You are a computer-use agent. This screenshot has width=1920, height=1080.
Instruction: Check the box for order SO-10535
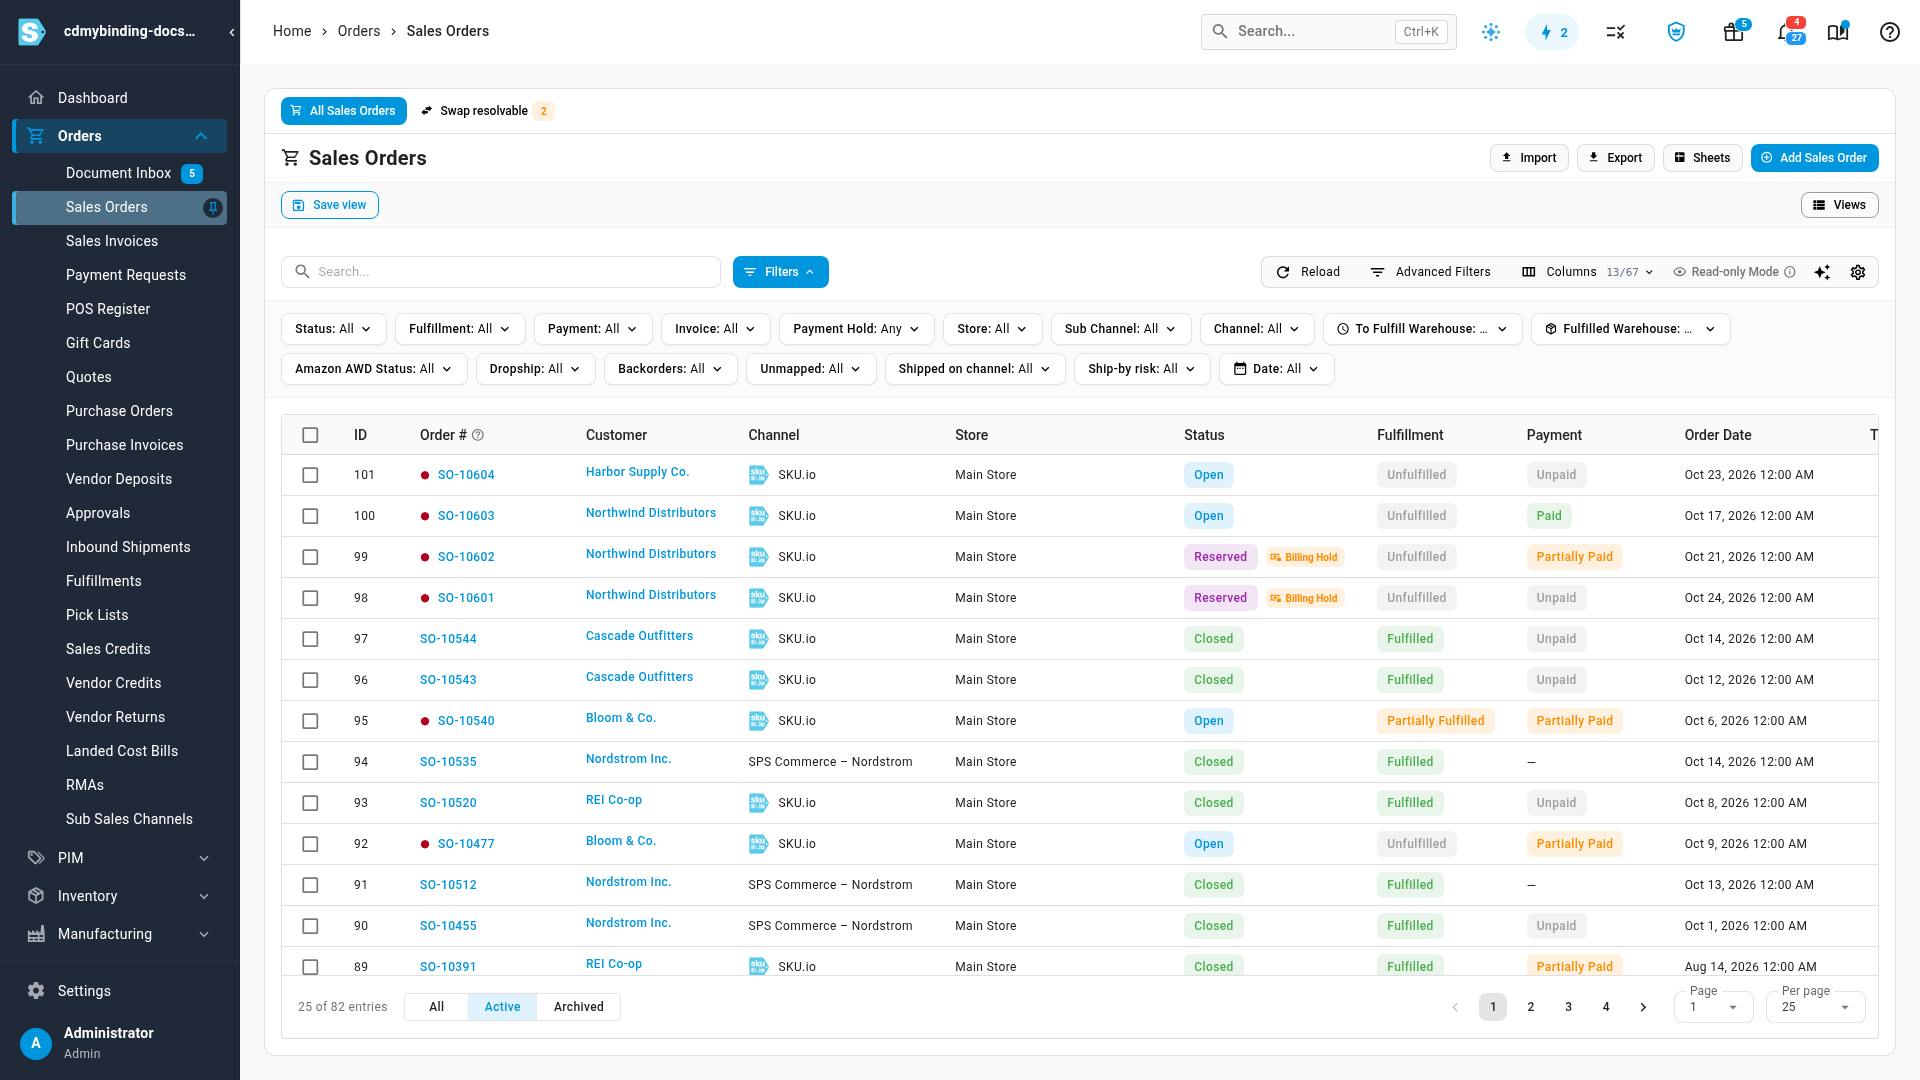(x=310, y=762)
